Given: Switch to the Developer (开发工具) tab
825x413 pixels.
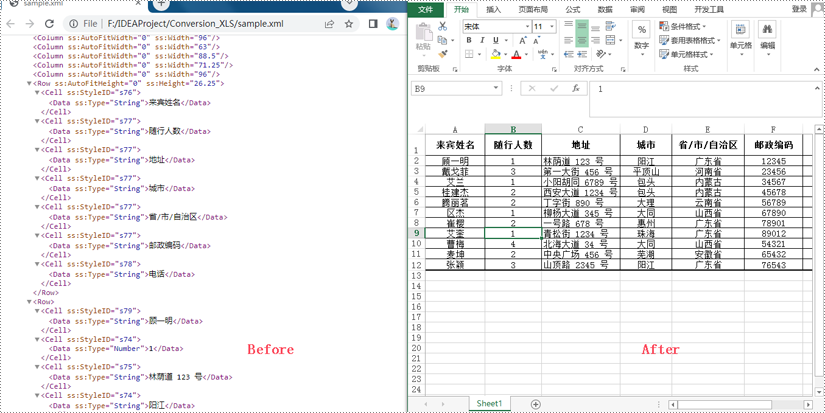Looking at the screenshot, I should (709, 9).
